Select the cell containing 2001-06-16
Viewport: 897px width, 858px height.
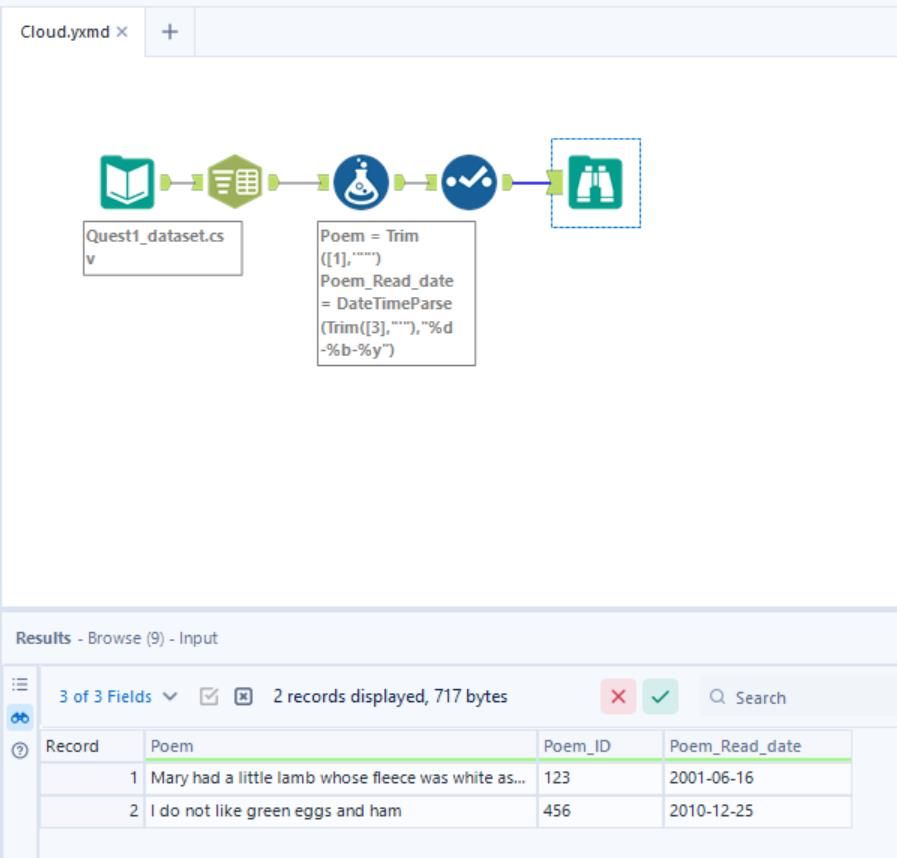(756, 777)
